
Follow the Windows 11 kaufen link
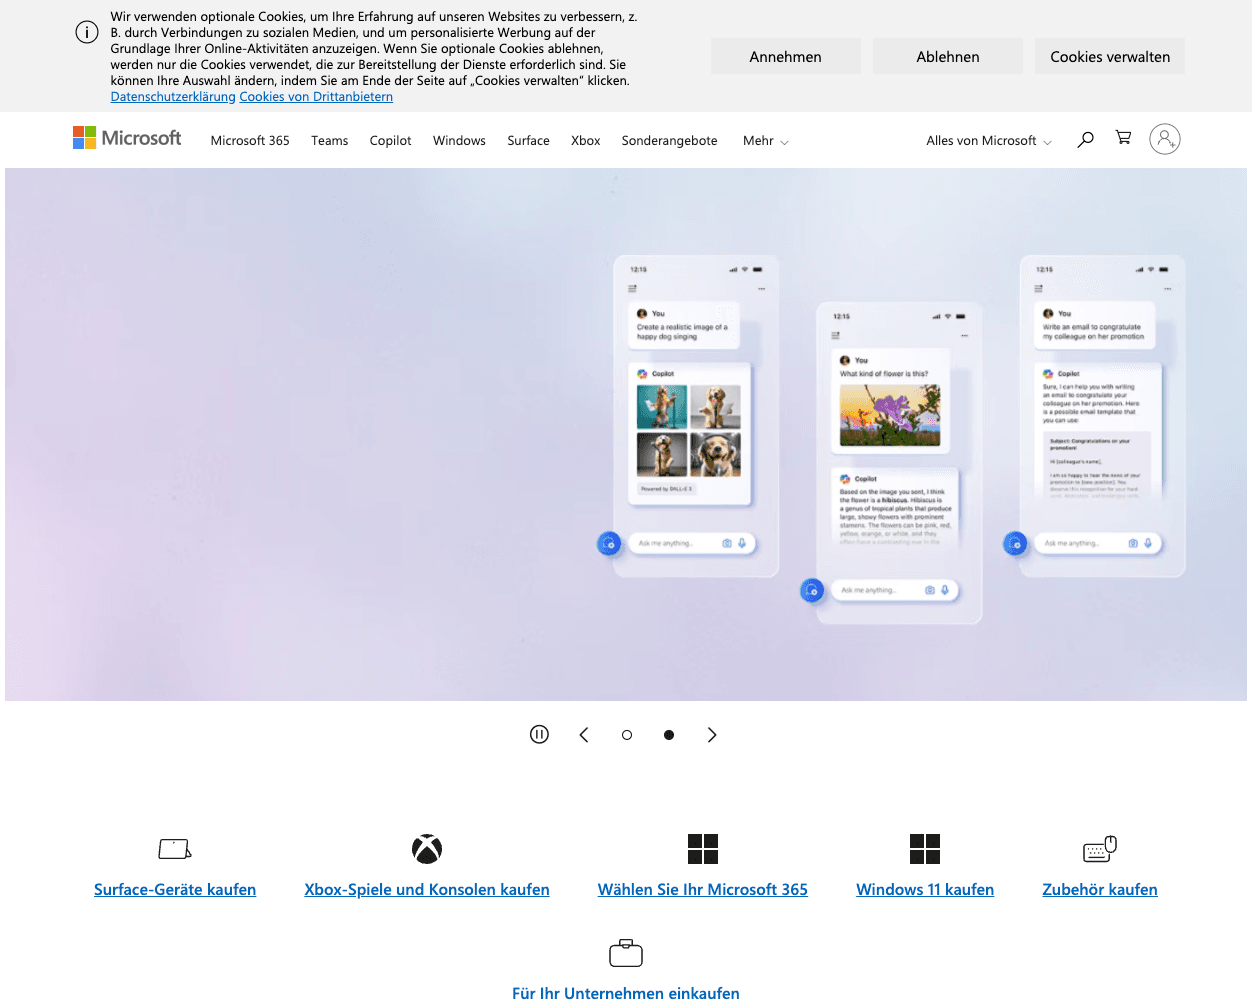(x=925, y=890)
